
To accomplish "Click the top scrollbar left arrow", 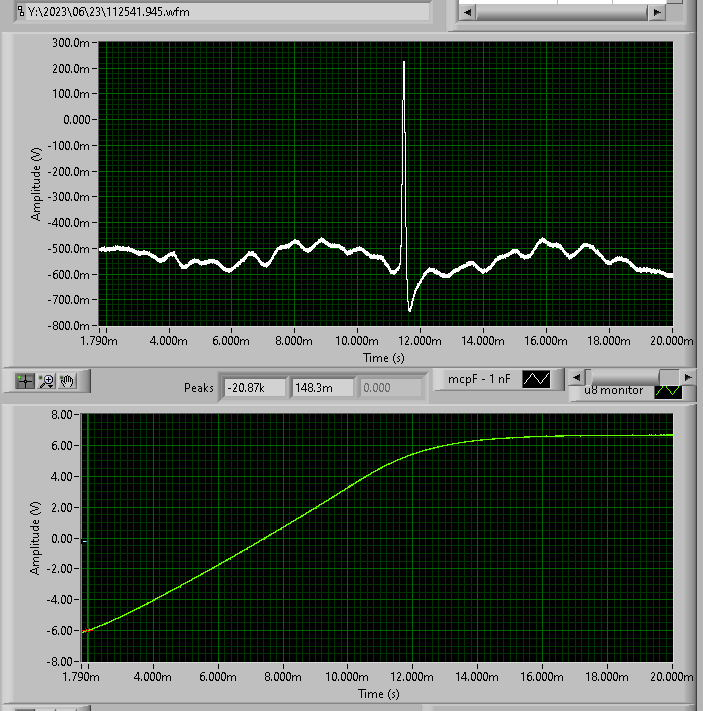I will click(x=468, y=12).
